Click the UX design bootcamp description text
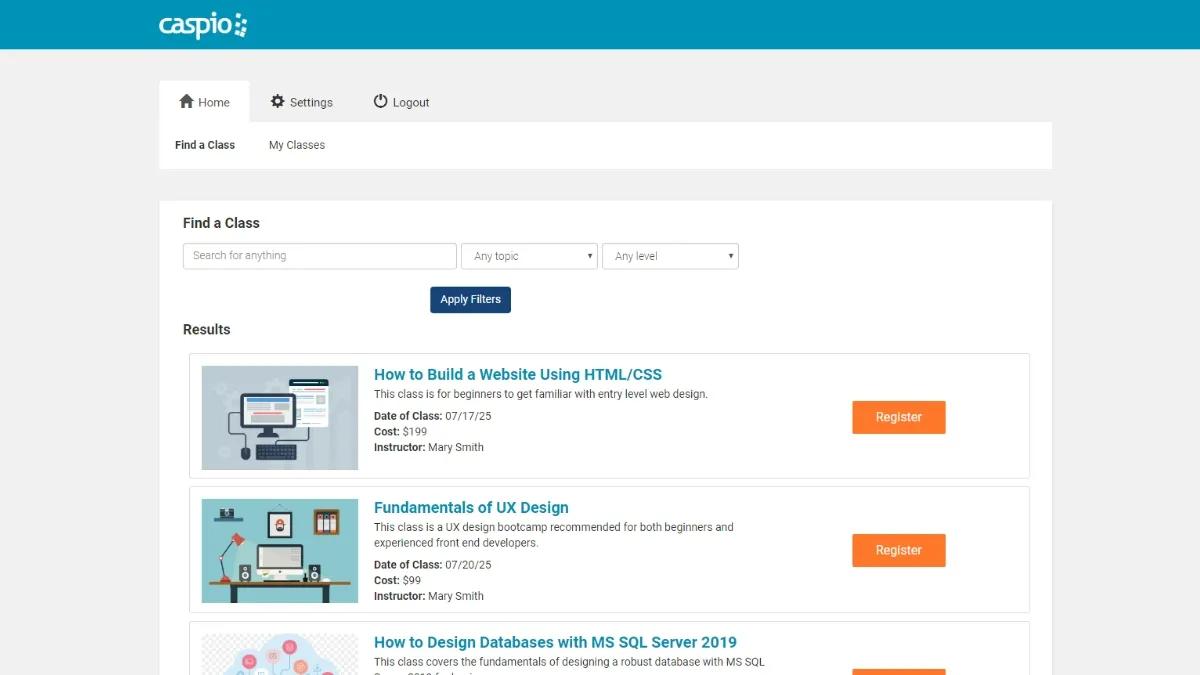Viewport: 1200px width, 675px height. pyautogui.click(x=554, y=535)
